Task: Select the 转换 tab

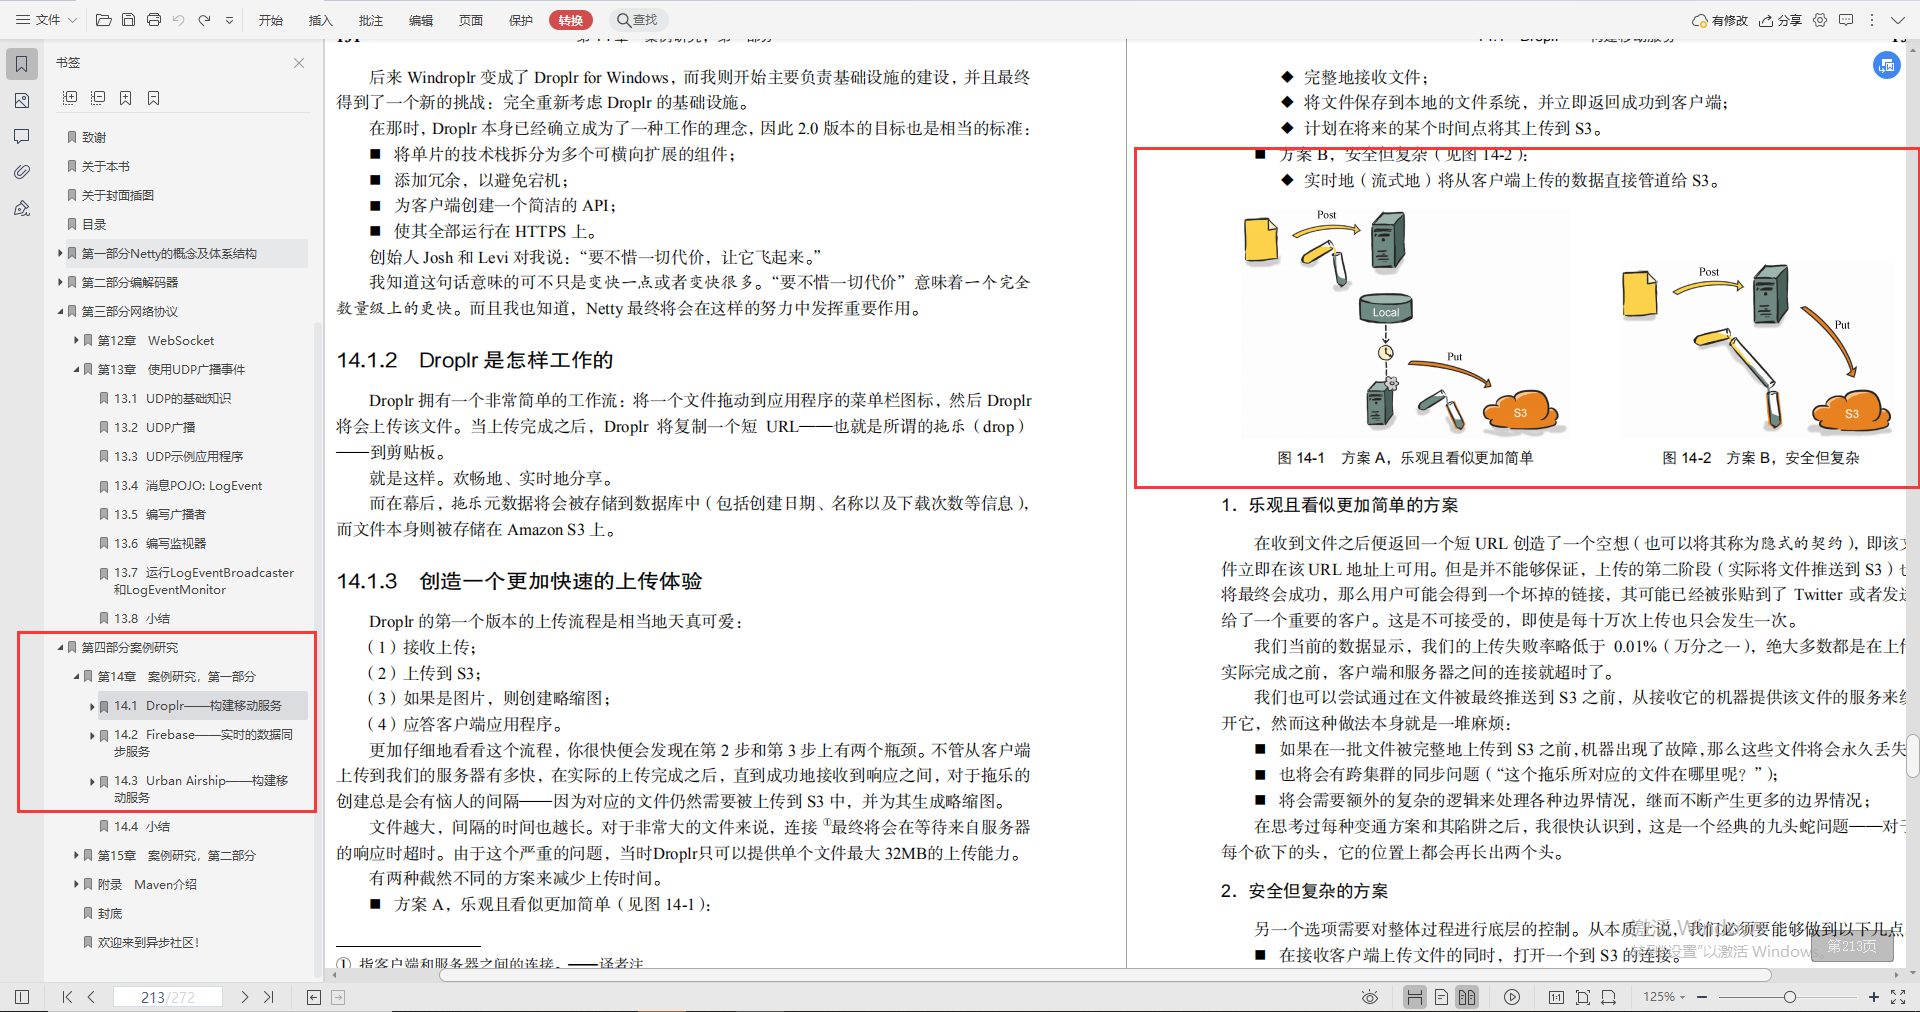Action: tap(571, 20)
